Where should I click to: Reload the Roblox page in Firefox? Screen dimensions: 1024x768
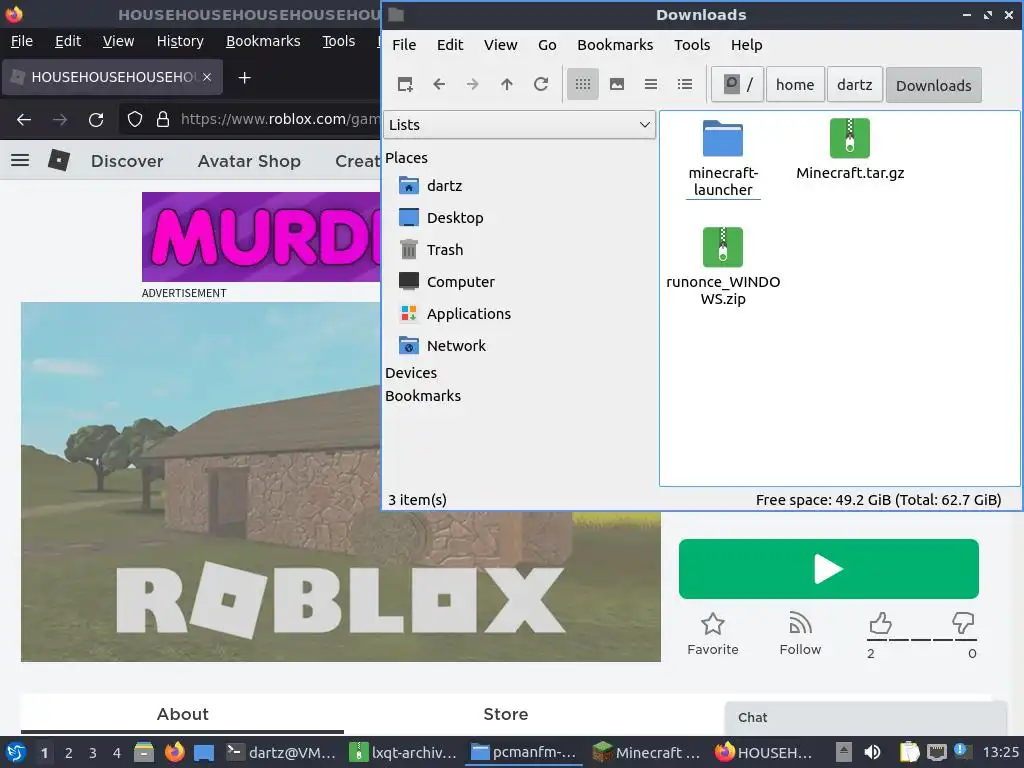point(96,120)
